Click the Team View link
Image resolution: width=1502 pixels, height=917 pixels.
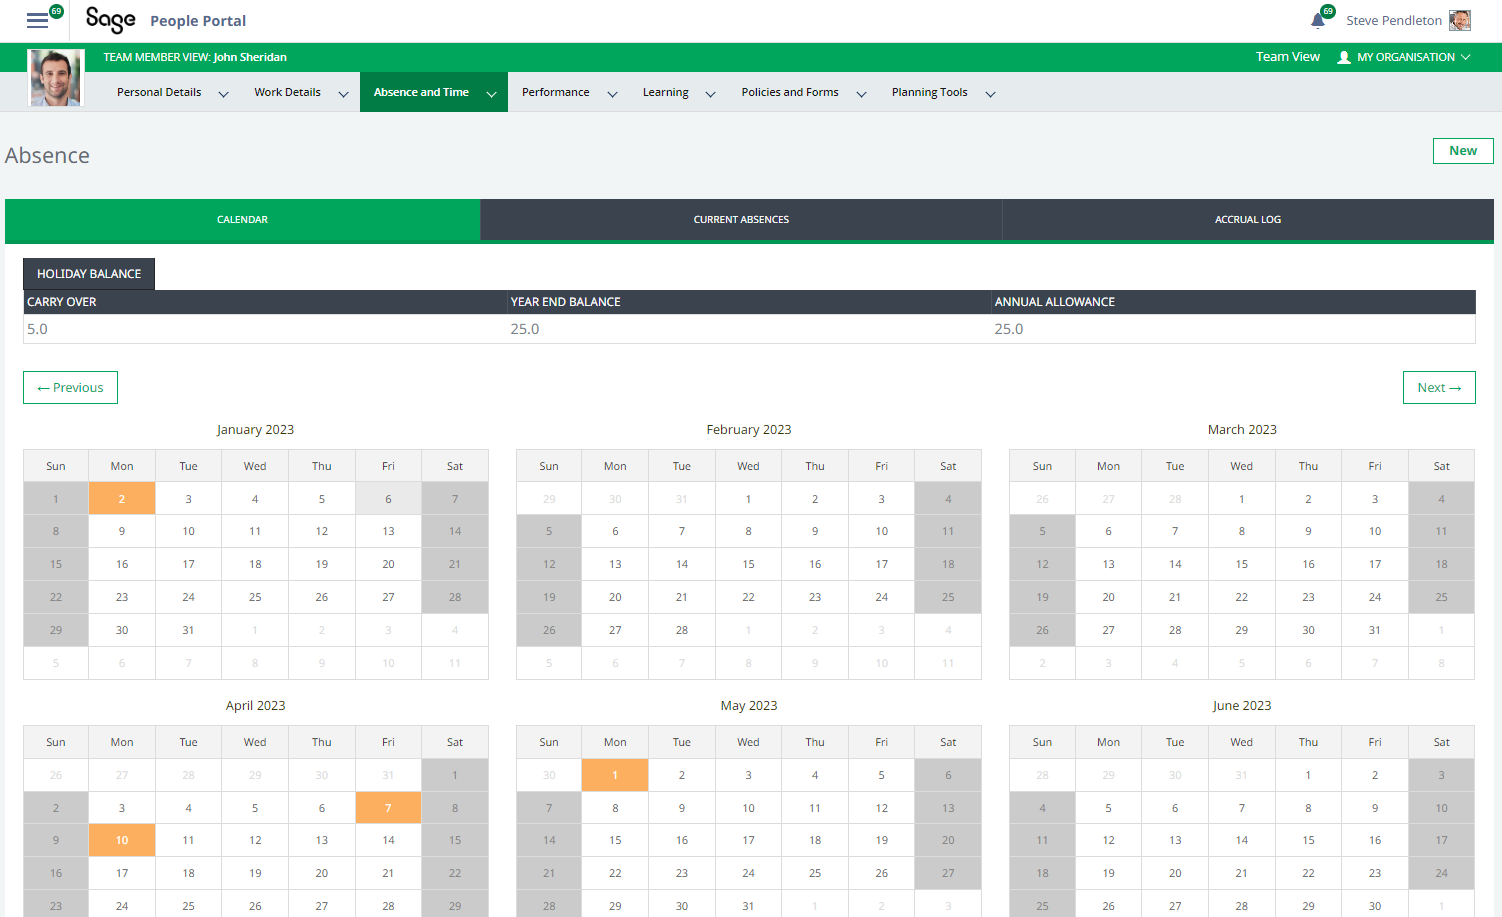pos(1287,57)
